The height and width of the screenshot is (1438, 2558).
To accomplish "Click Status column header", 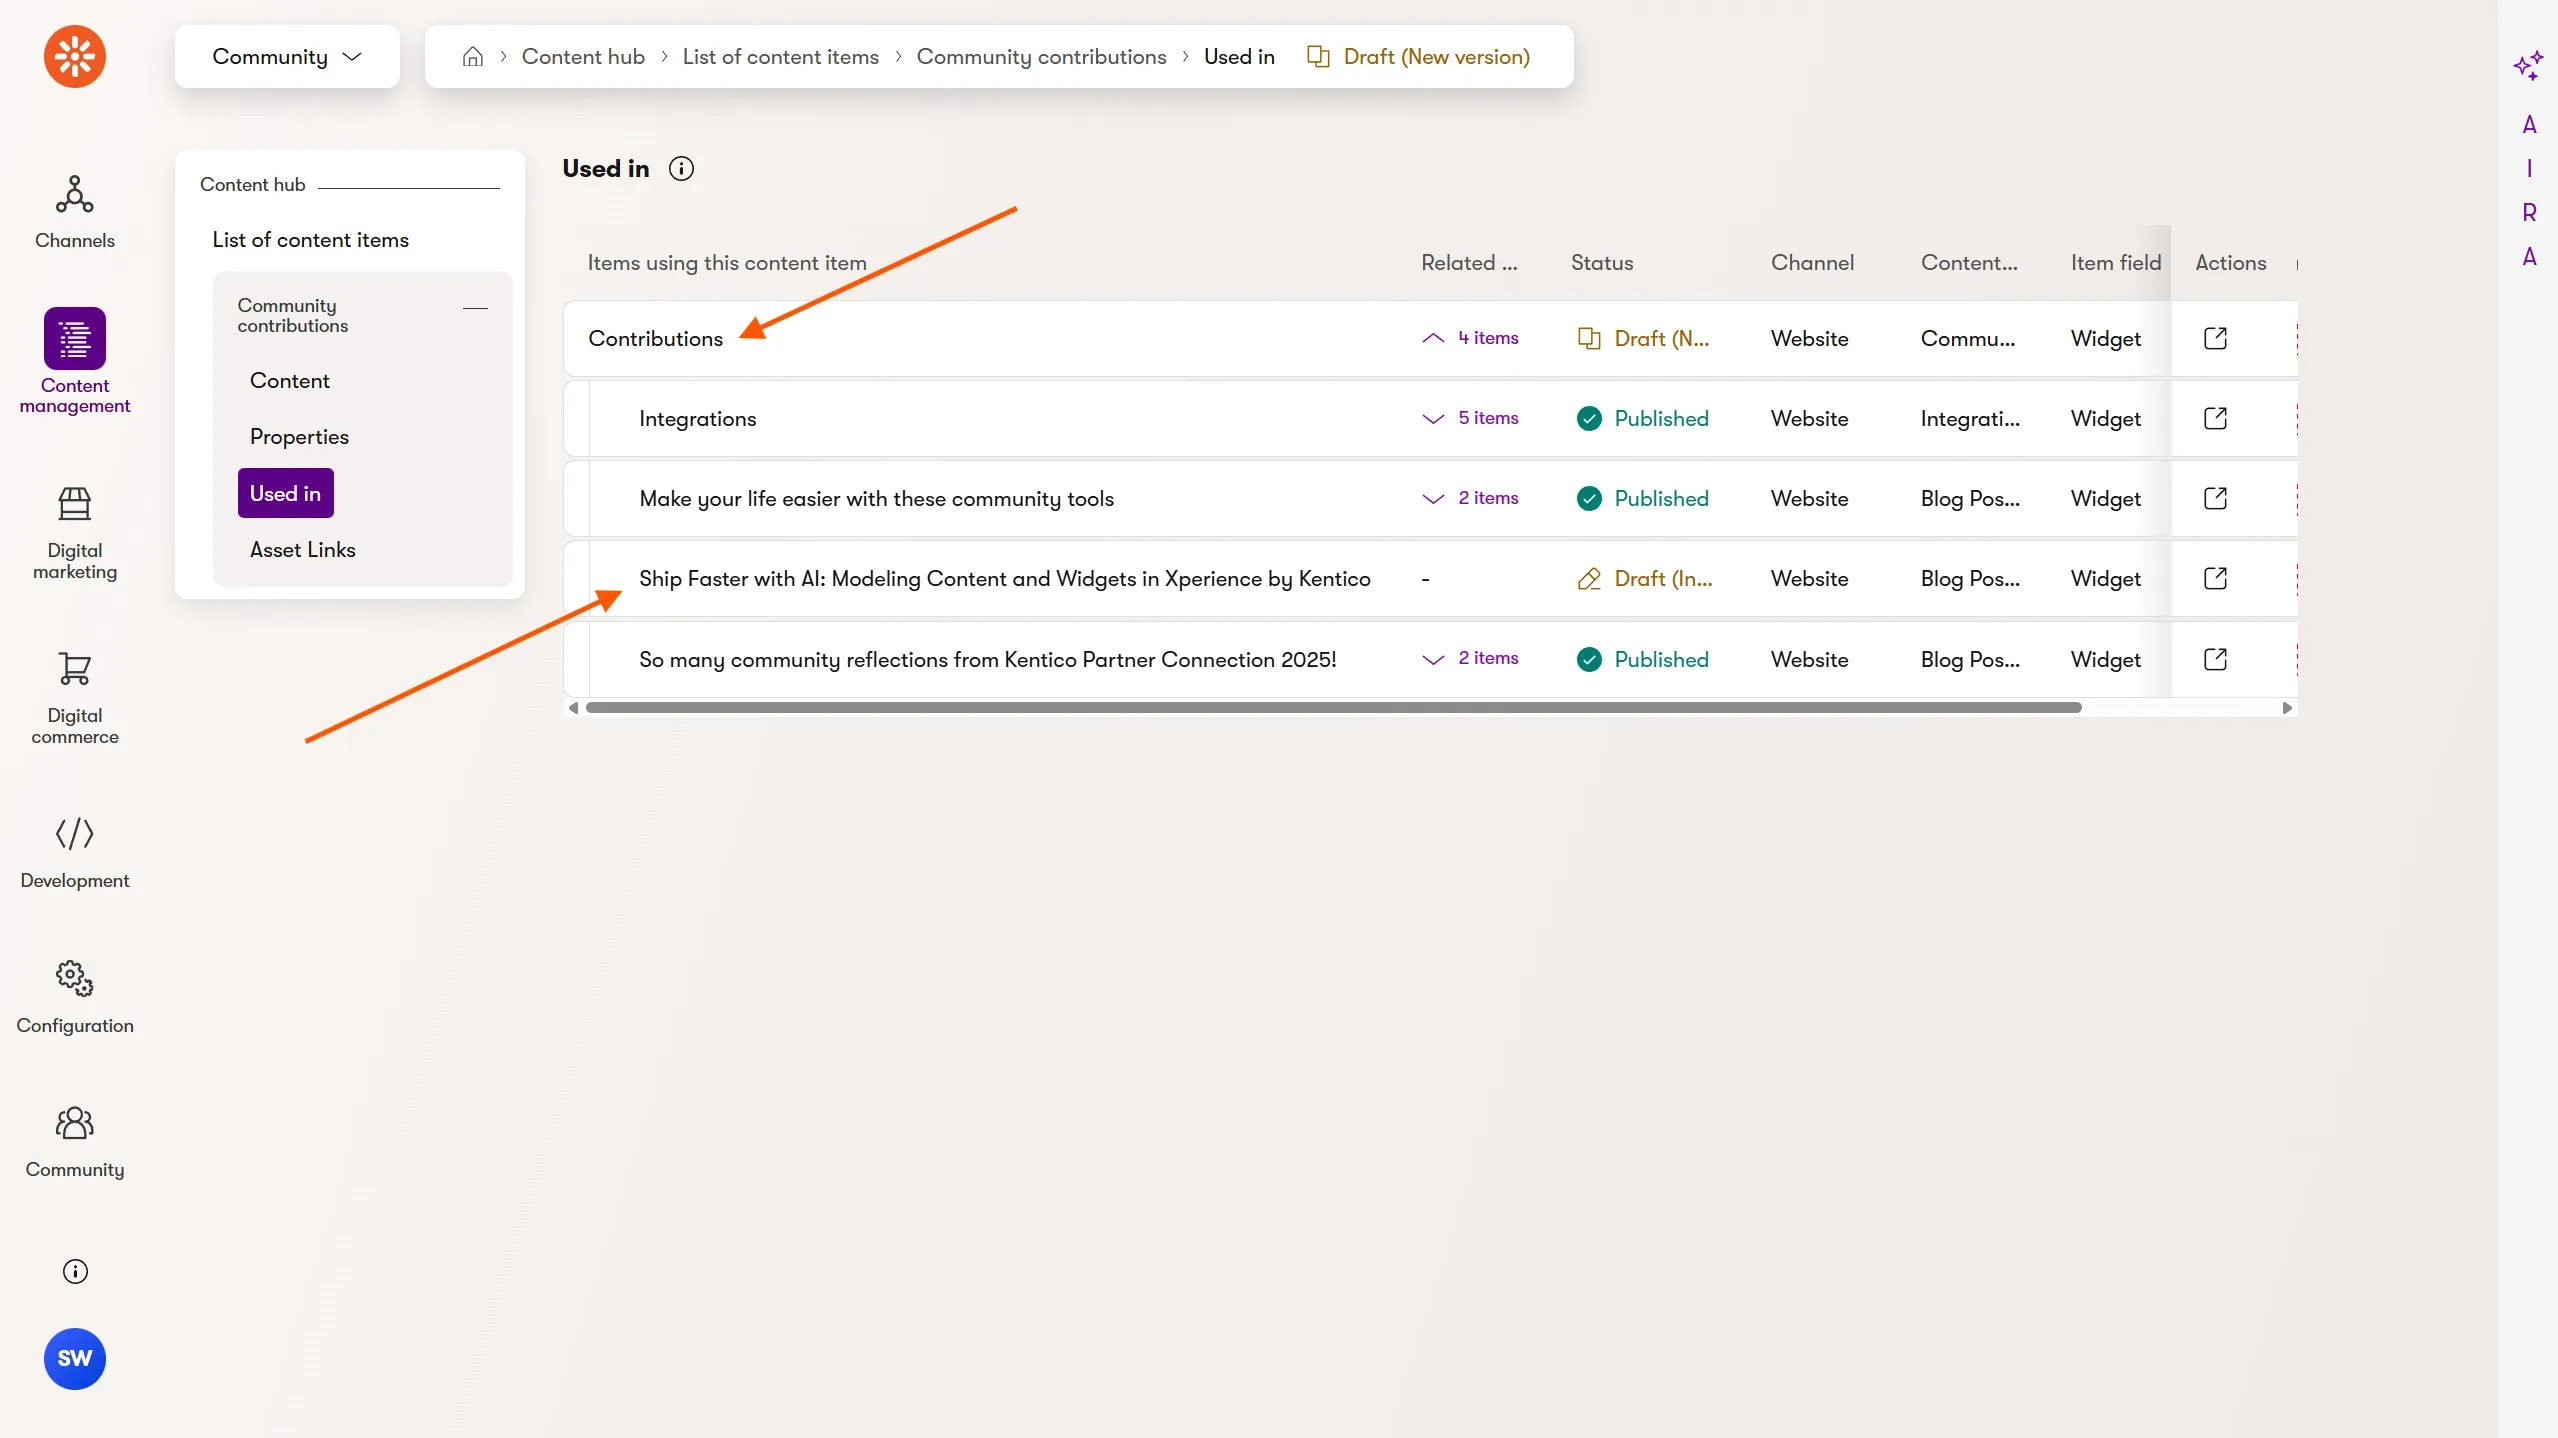I will (1601, 263).
